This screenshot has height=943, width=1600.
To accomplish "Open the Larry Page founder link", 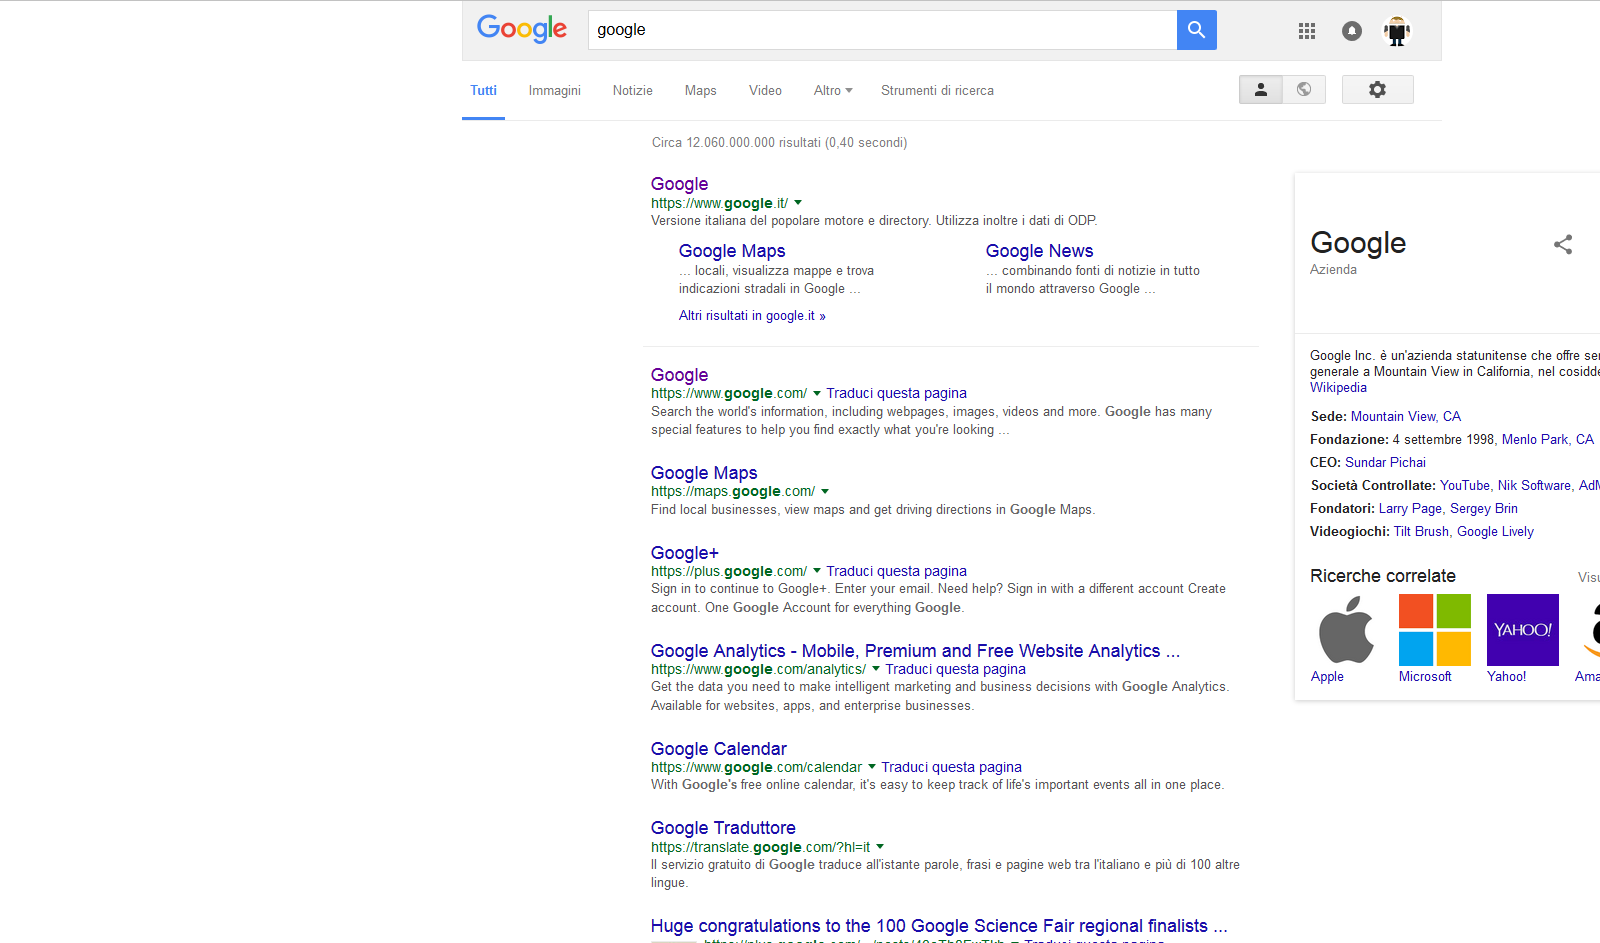I will pyautogui.click(x=1410, y=509).
